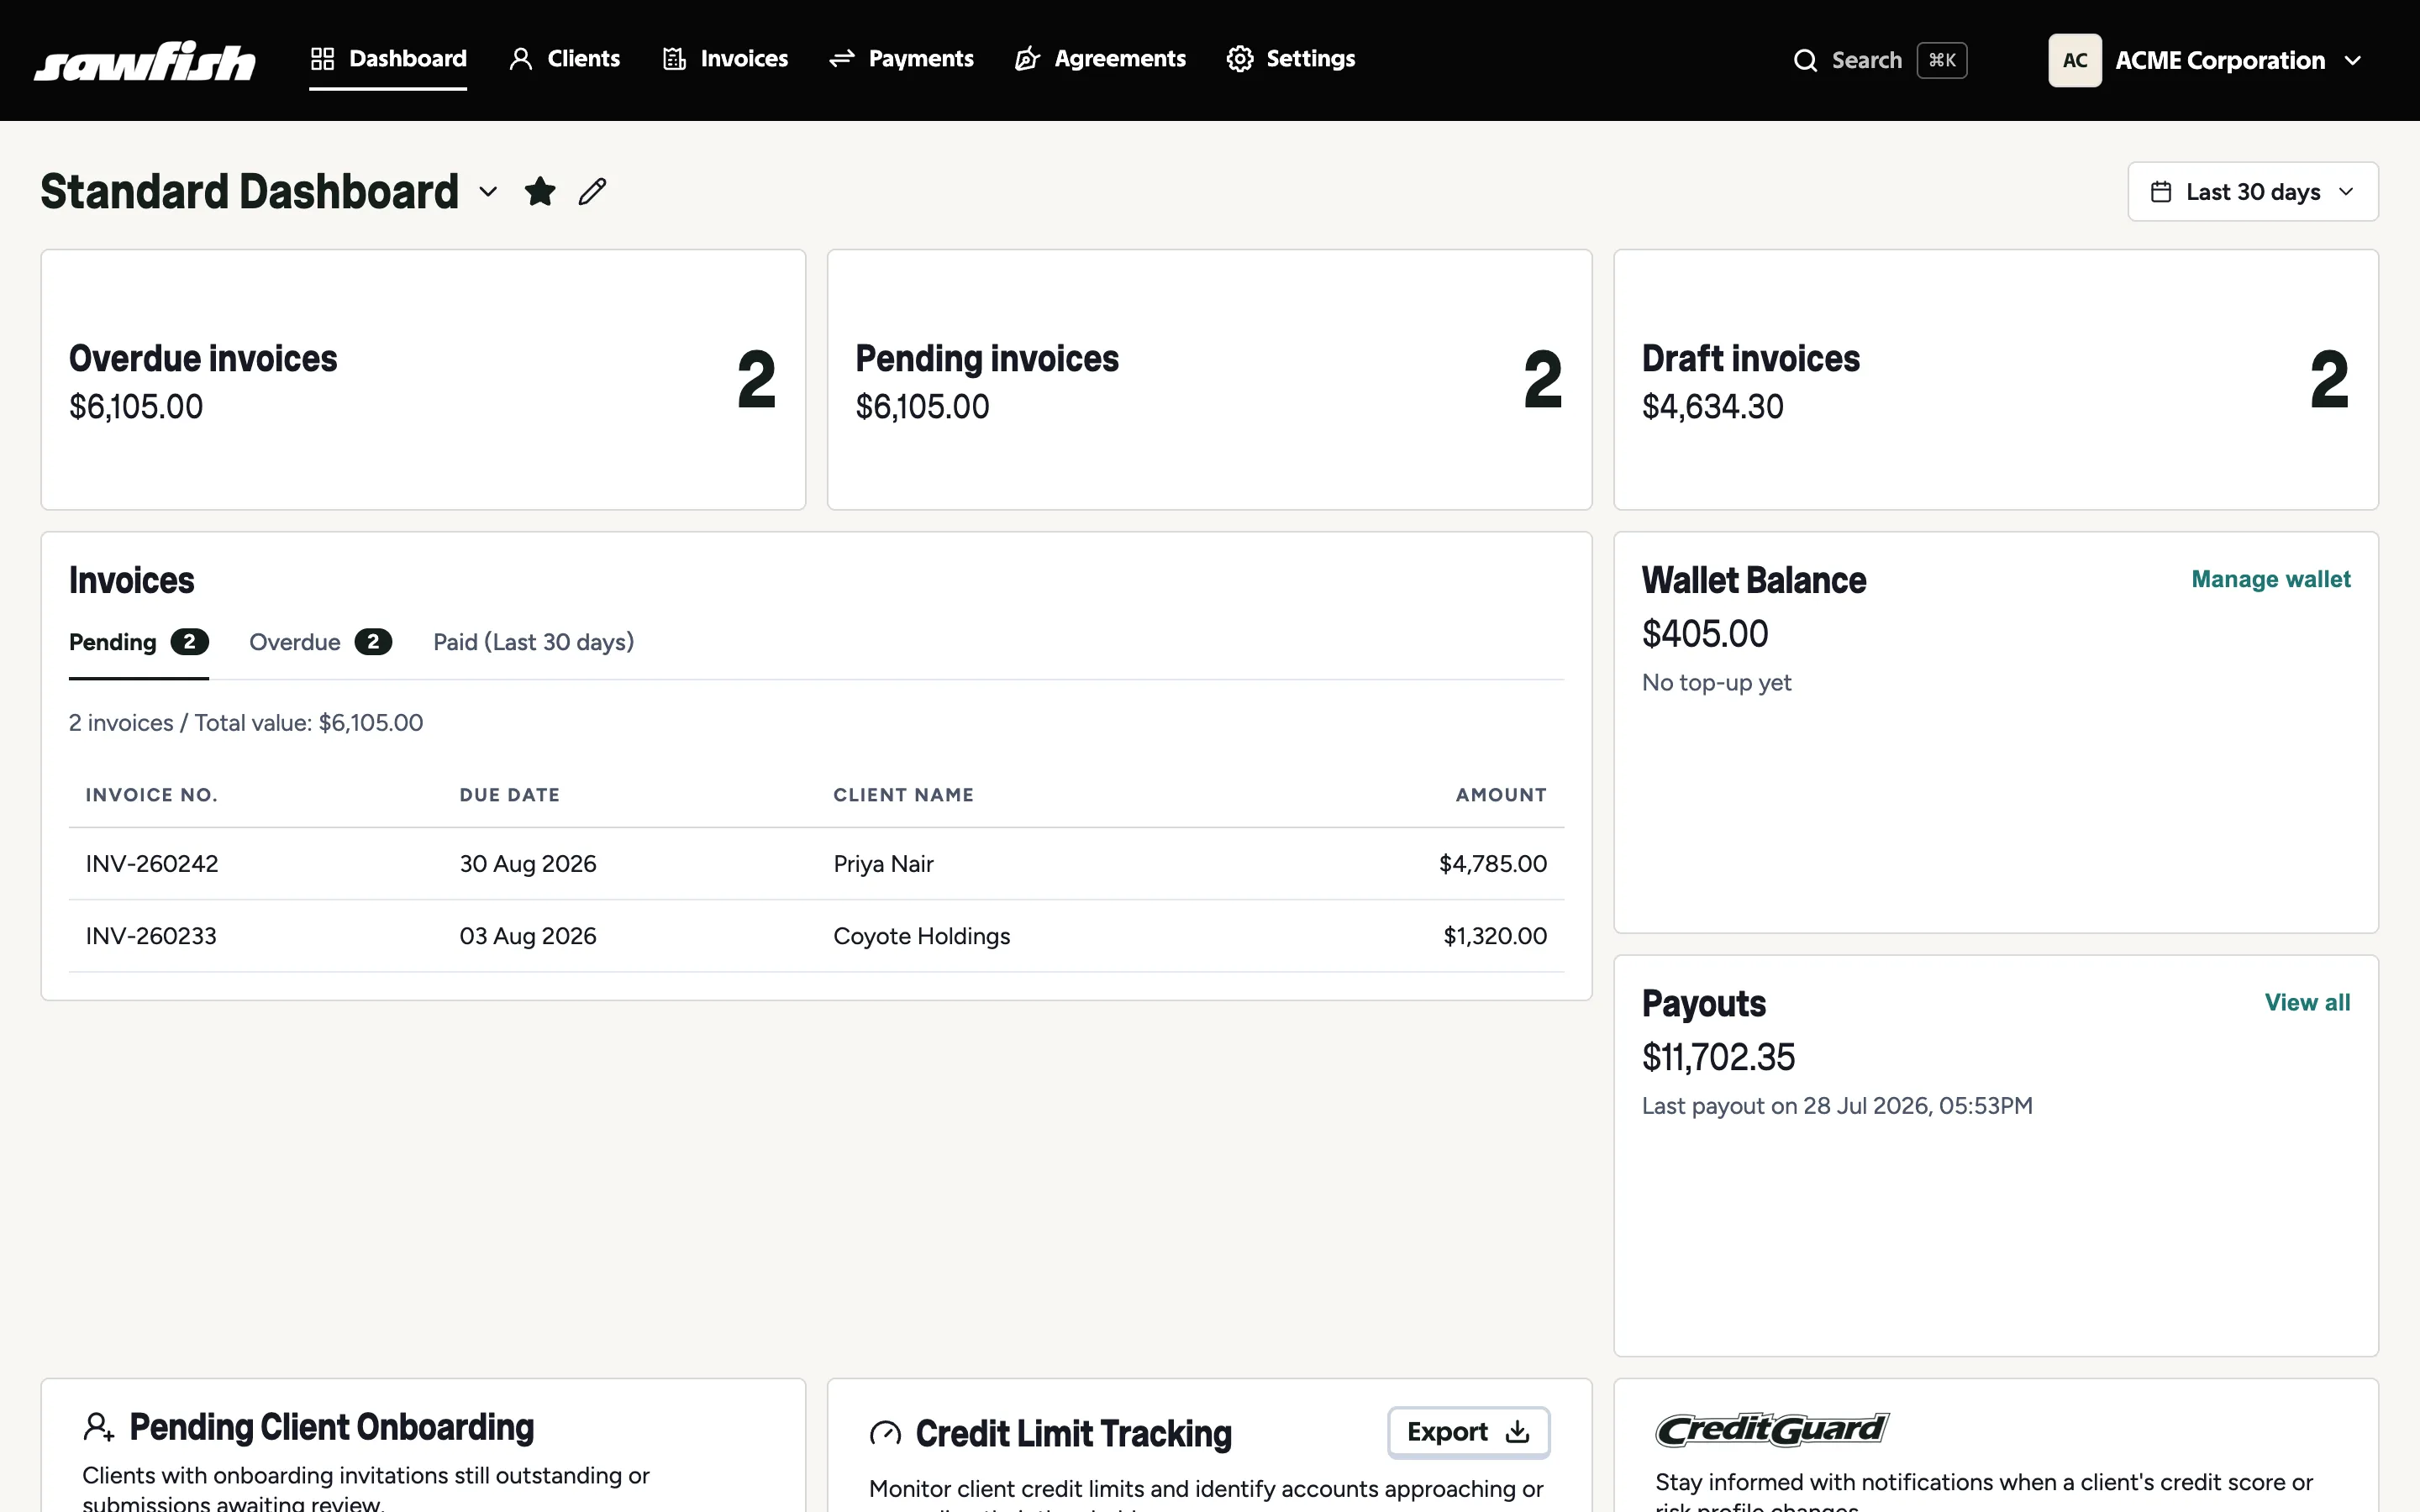Click the Agreements pen icon
The image size is (2420, 1512).
tap(1028, 59)
